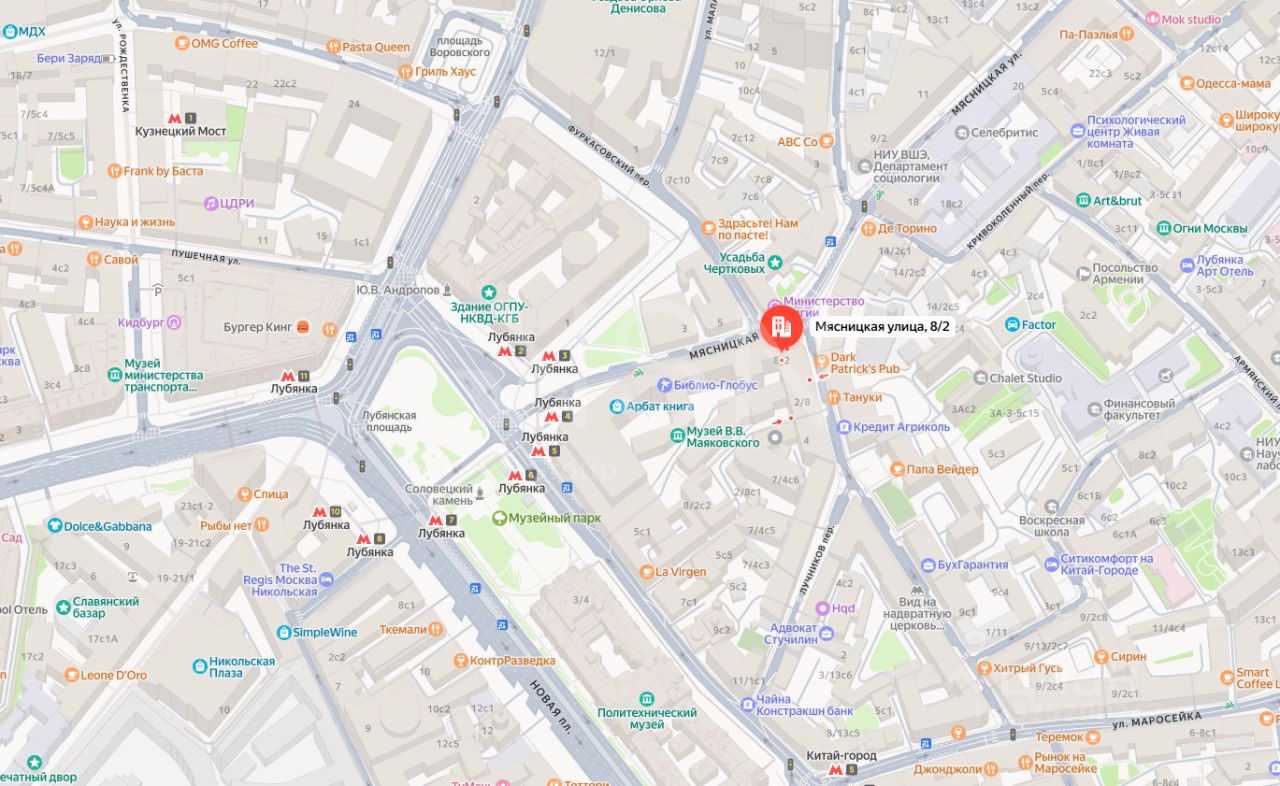Click the Китай-город metro station icon
This screenshot has width=1280, height=786.
[835, 770]
